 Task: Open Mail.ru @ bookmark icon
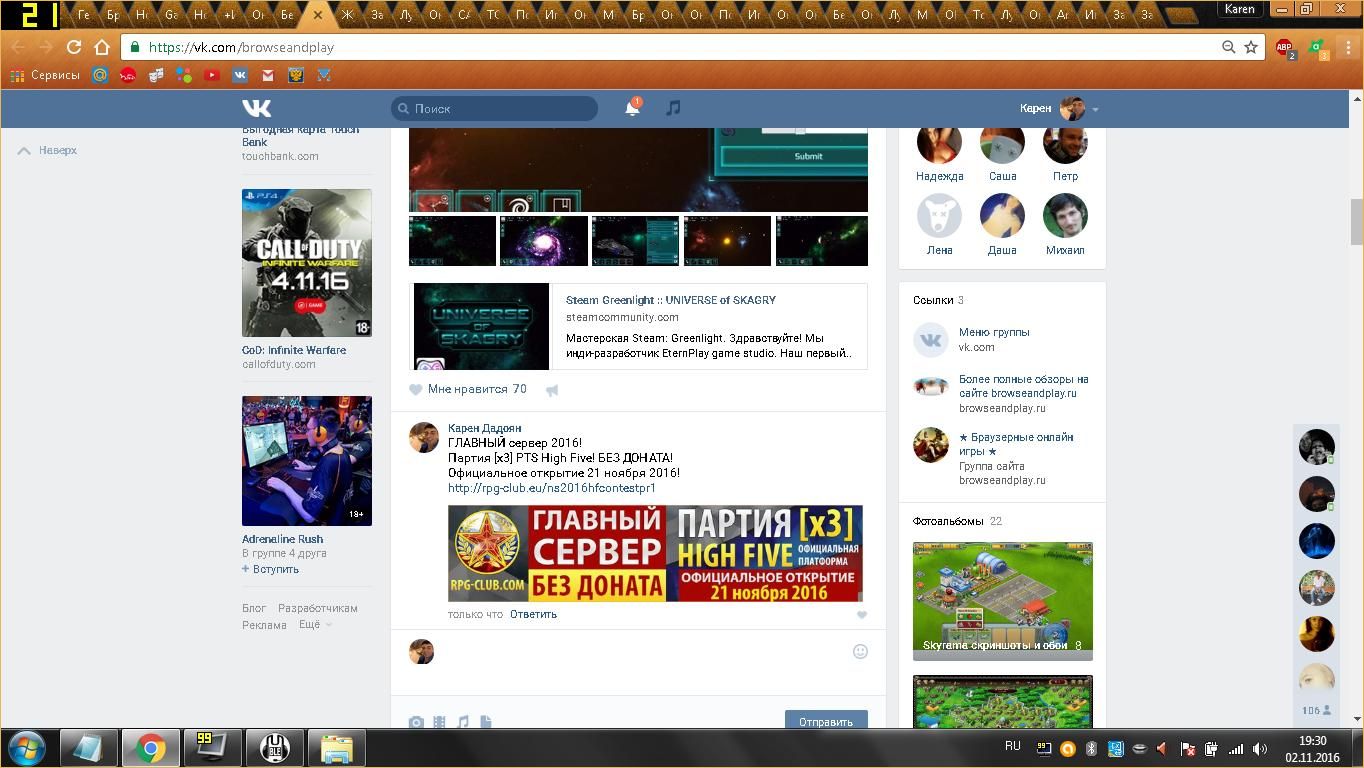100,75
